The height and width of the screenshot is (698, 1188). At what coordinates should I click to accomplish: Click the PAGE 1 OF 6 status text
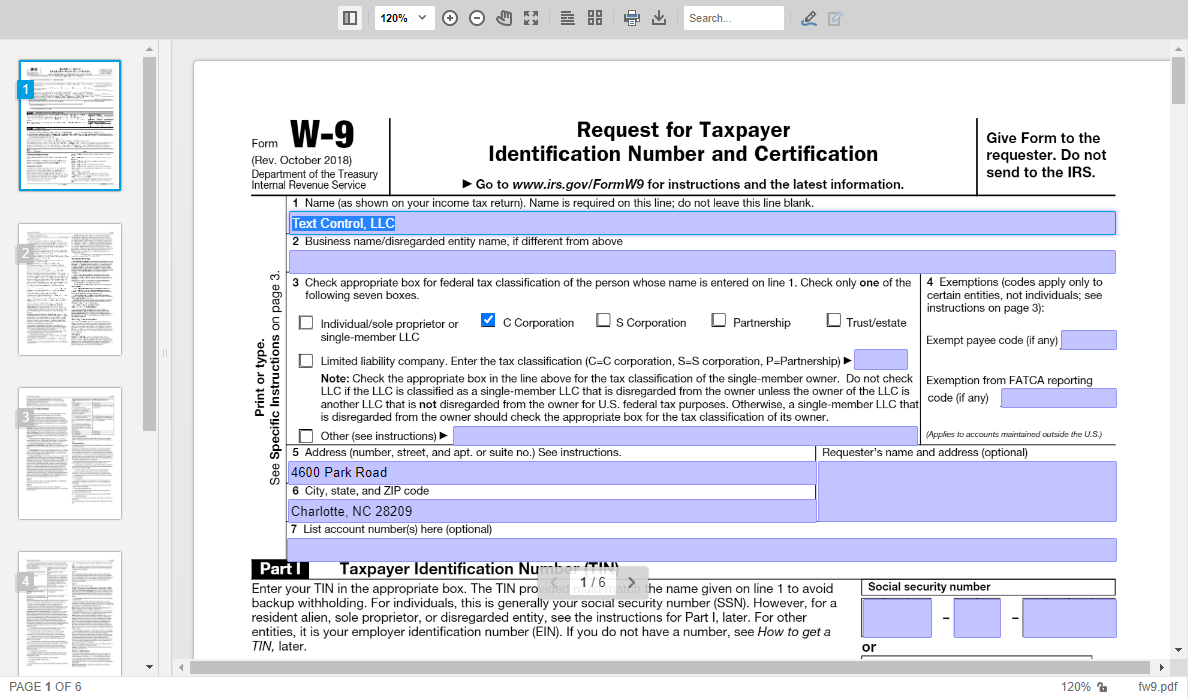click(x=45, y=687)
